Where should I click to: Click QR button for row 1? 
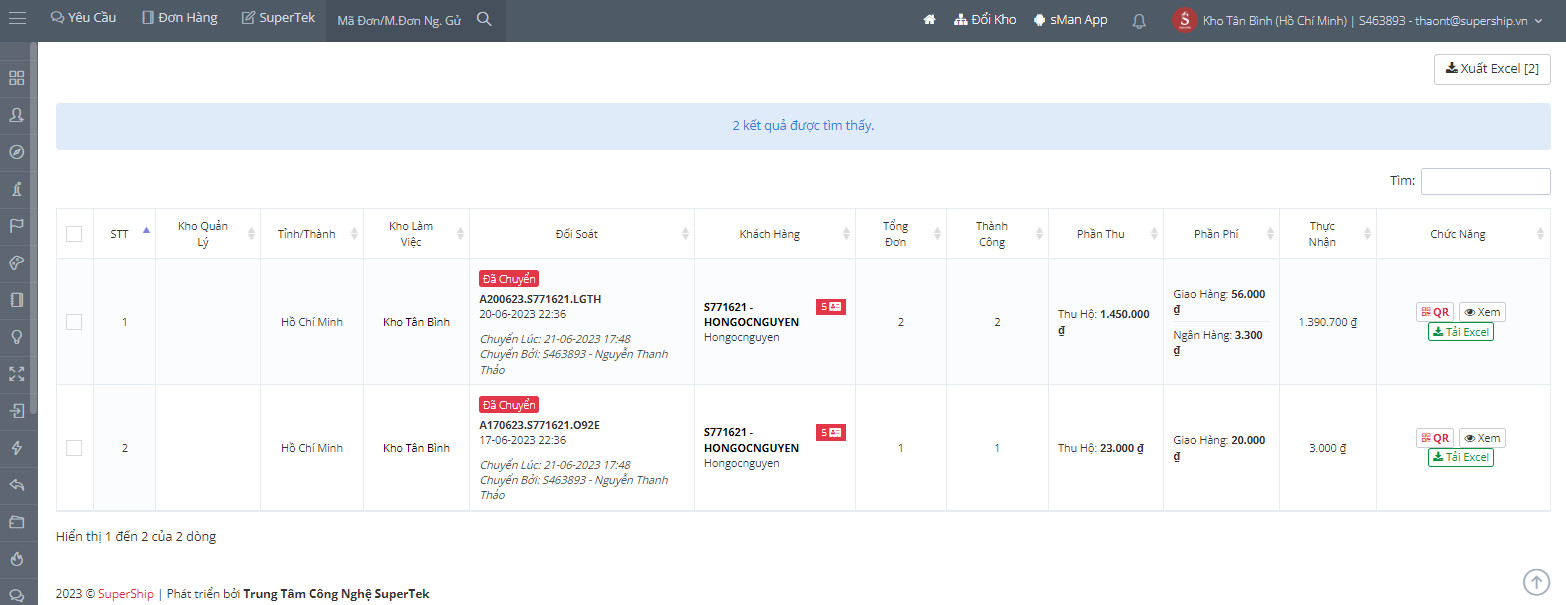[x=1435, y=312]
